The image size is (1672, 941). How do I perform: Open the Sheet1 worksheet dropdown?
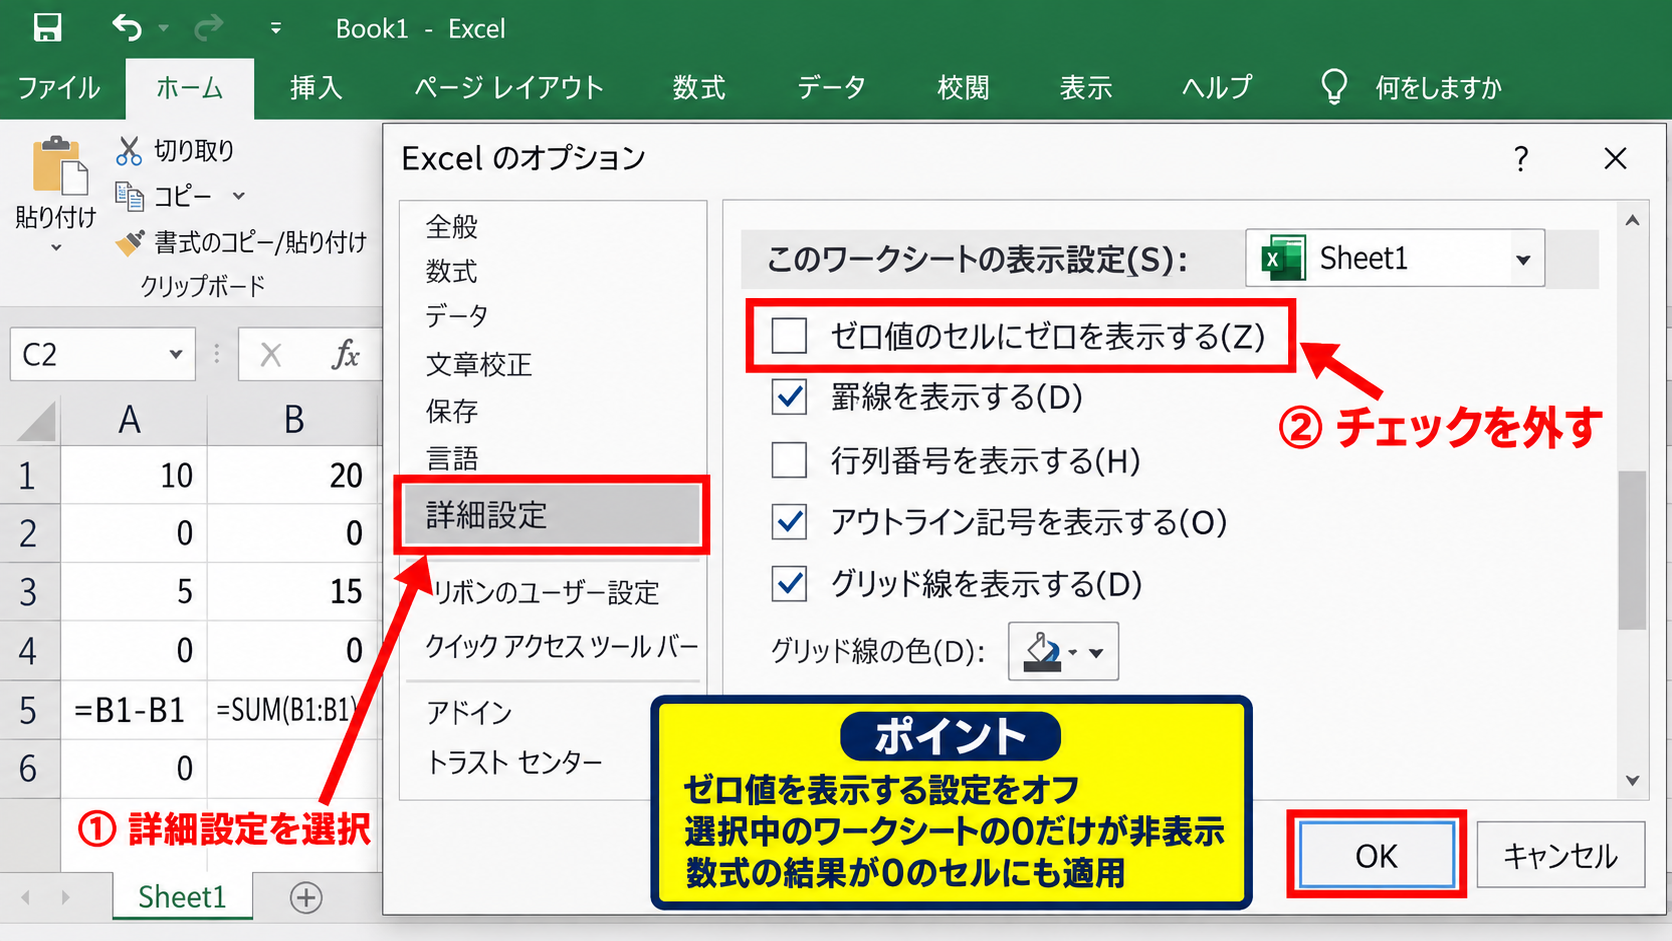coord(1395,259)
